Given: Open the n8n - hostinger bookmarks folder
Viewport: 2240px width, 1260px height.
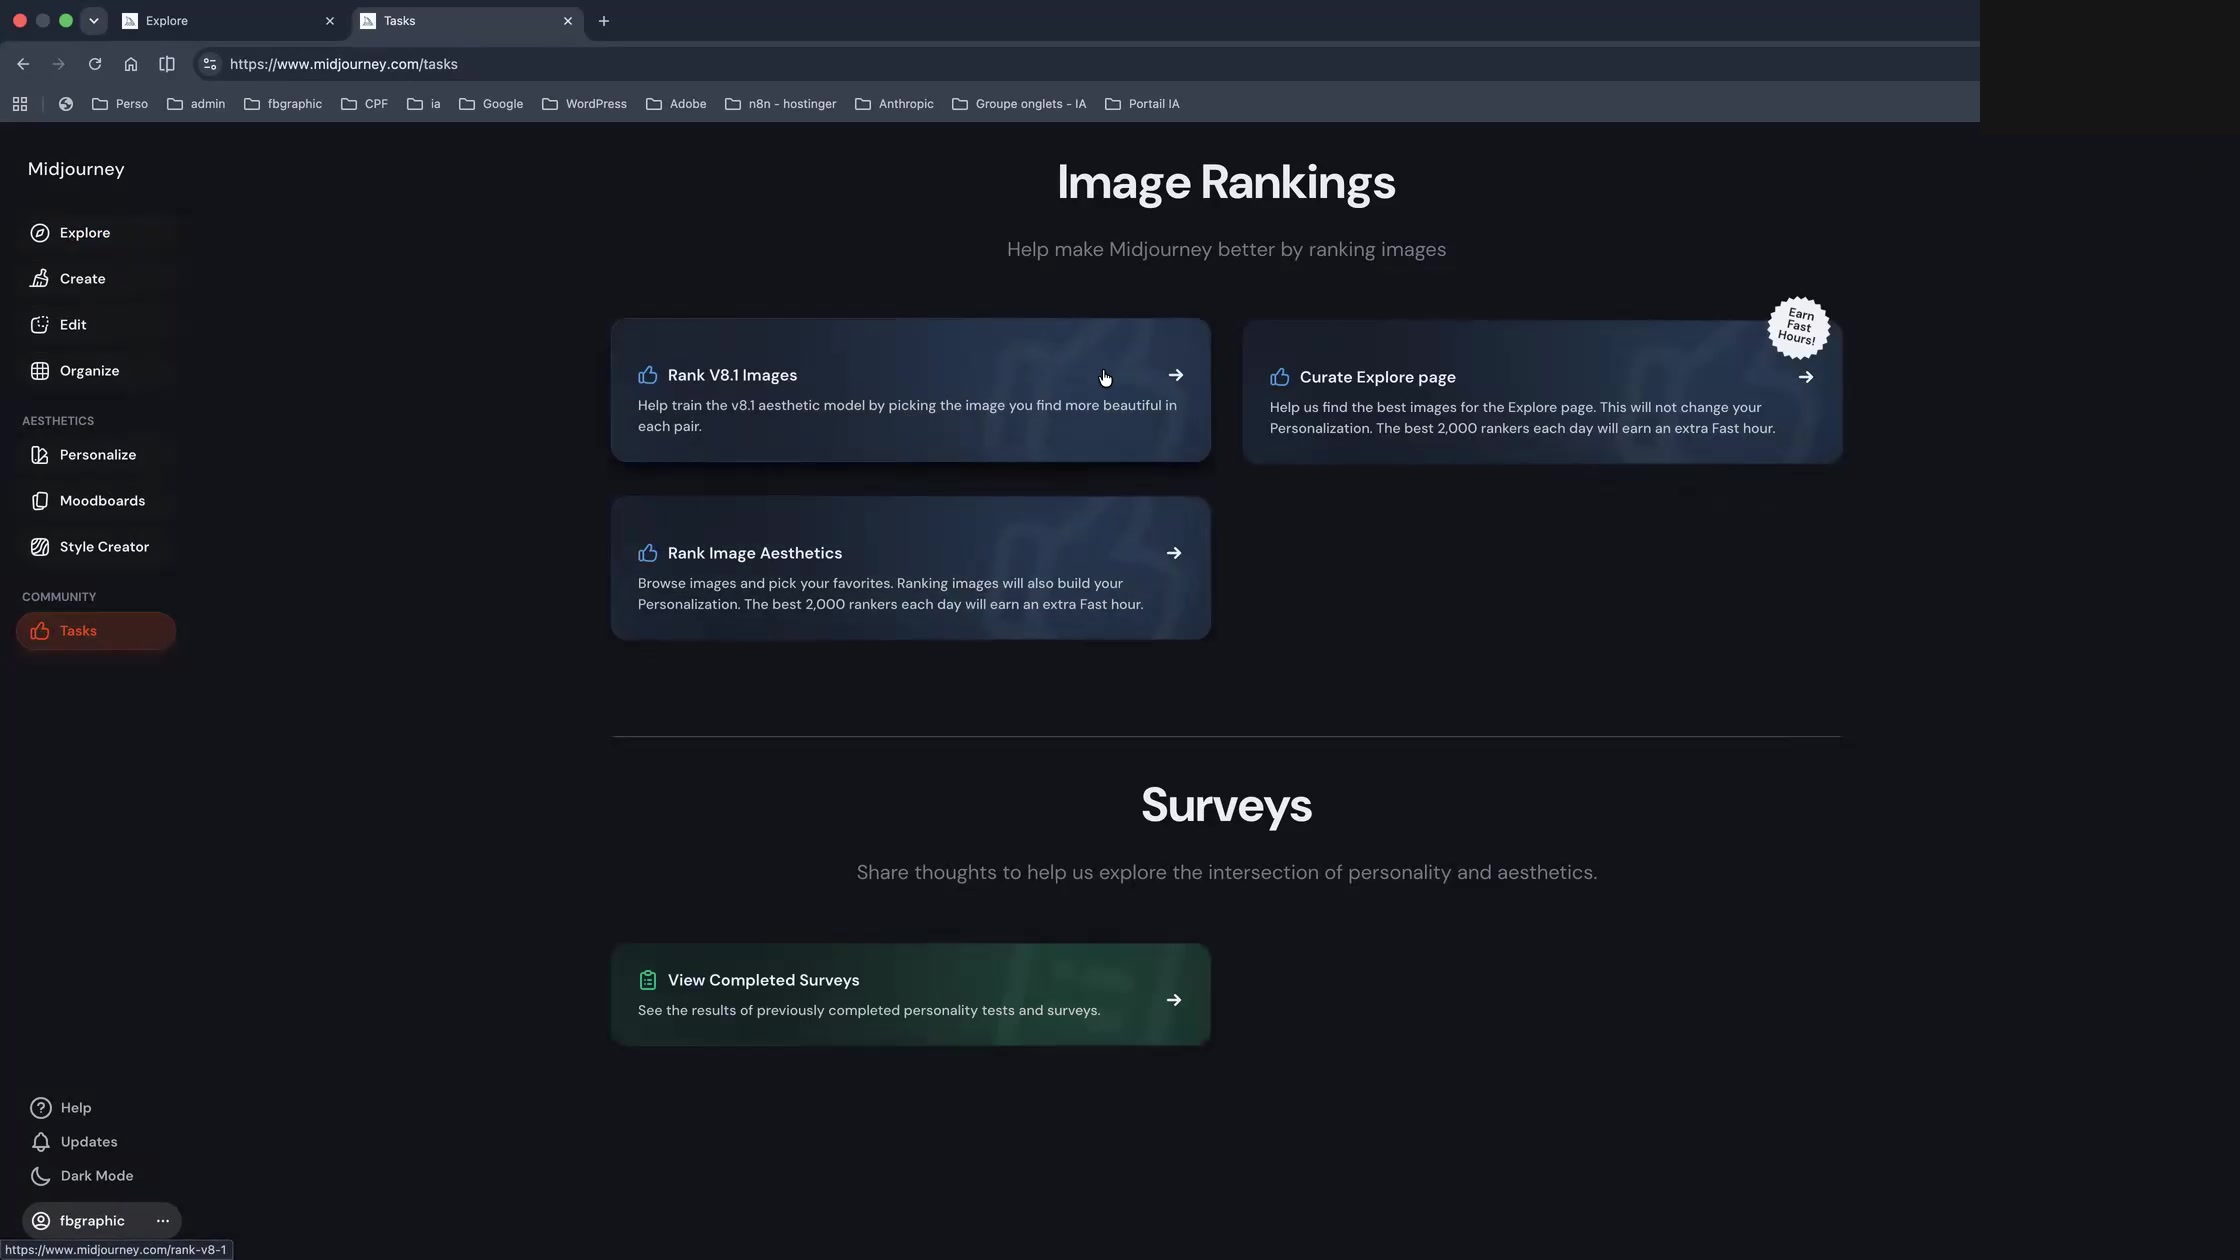Looking at the screenshot, I should [781, 104].
